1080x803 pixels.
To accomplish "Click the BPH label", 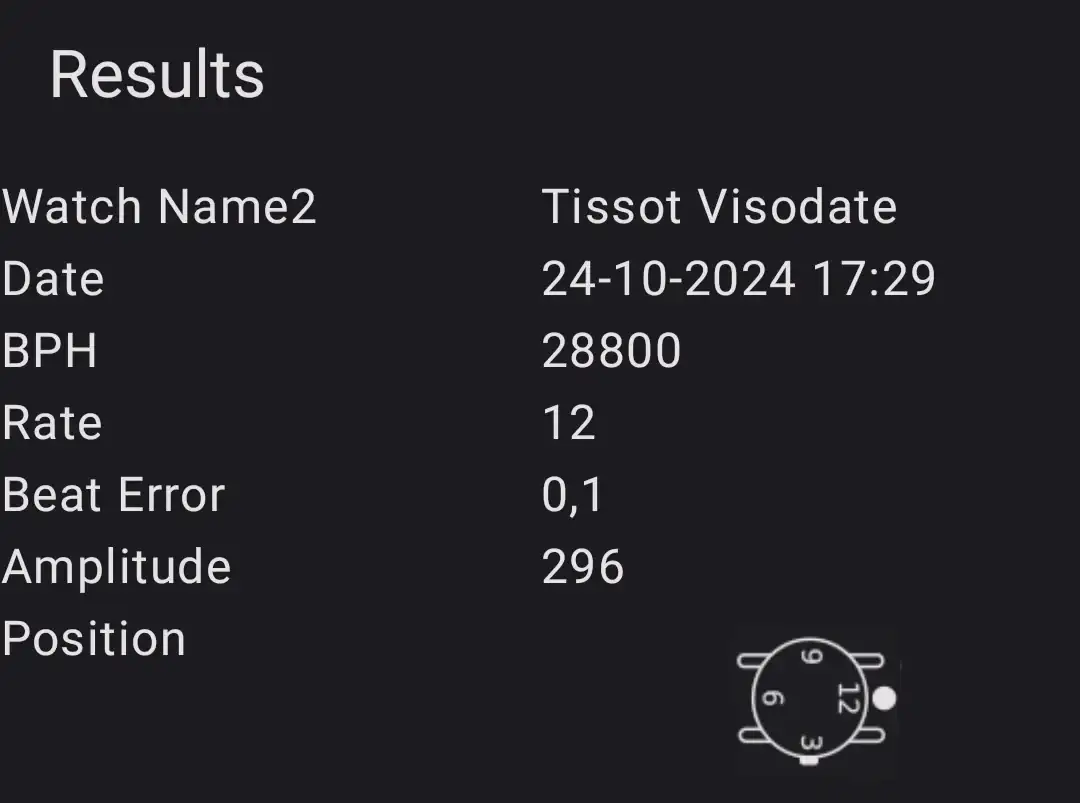I will [x=50, y=351].
